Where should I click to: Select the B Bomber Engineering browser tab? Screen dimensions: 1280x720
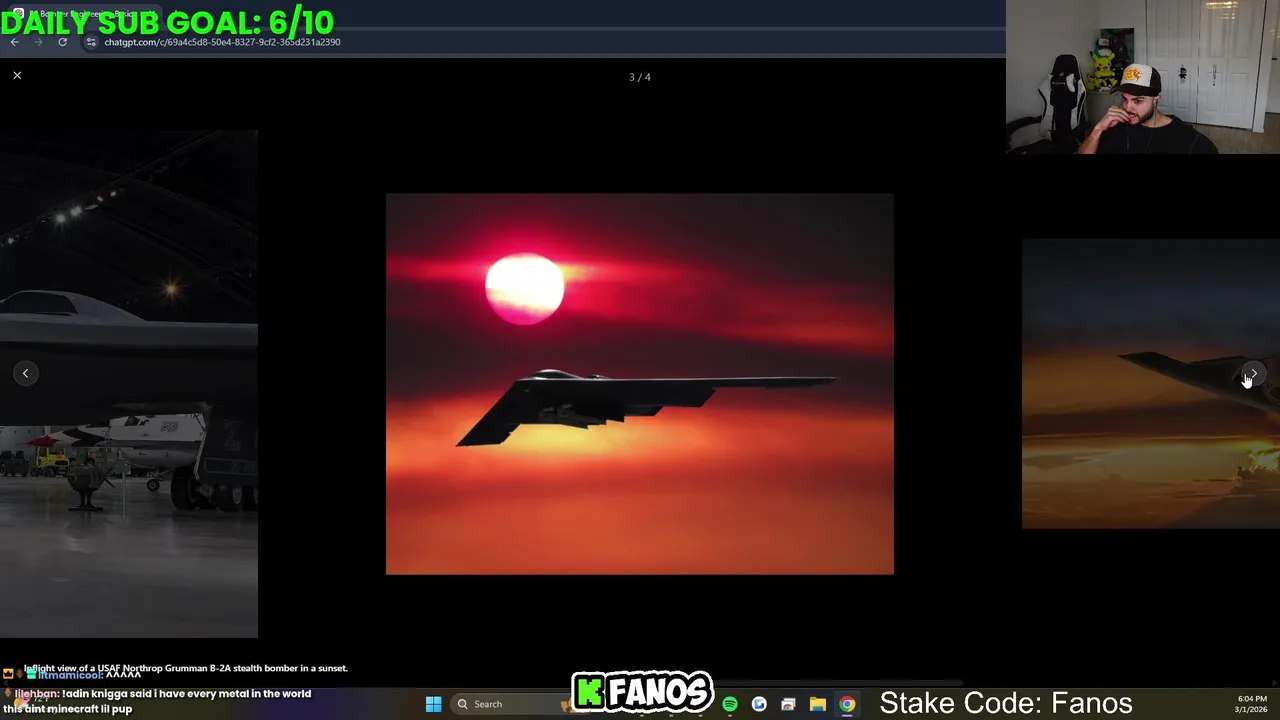[x=85, y=14]
